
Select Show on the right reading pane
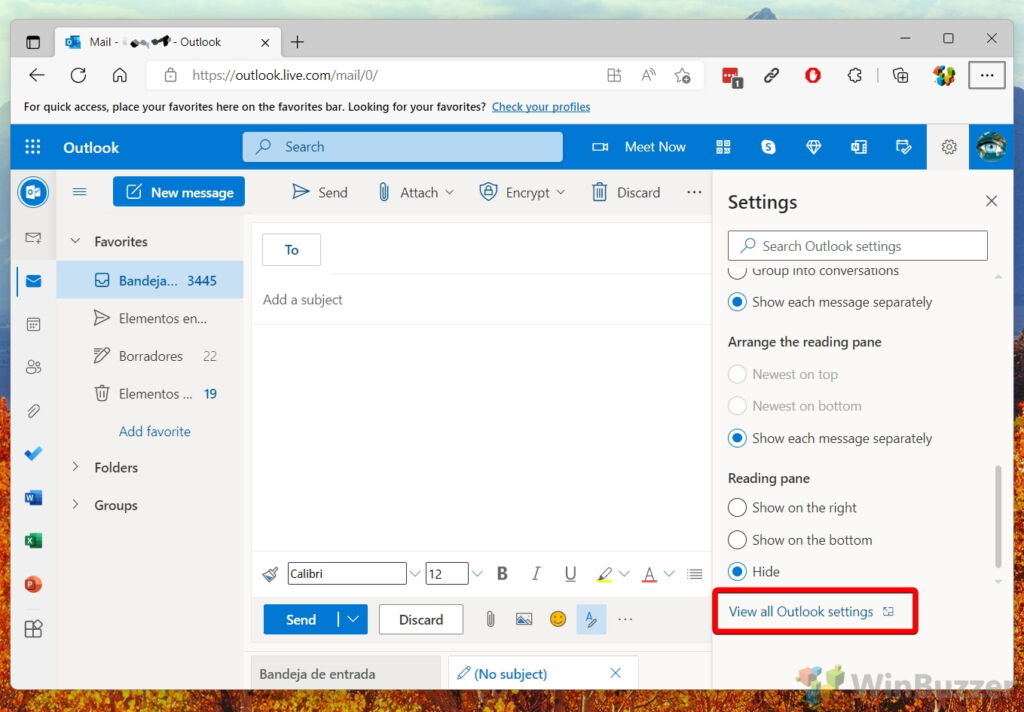[x=738, y=508]
